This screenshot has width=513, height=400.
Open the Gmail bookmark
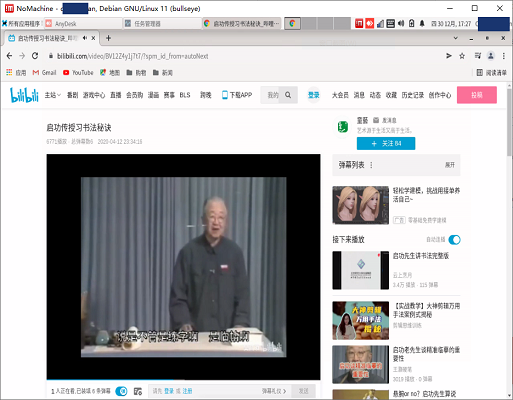[44, 72]
